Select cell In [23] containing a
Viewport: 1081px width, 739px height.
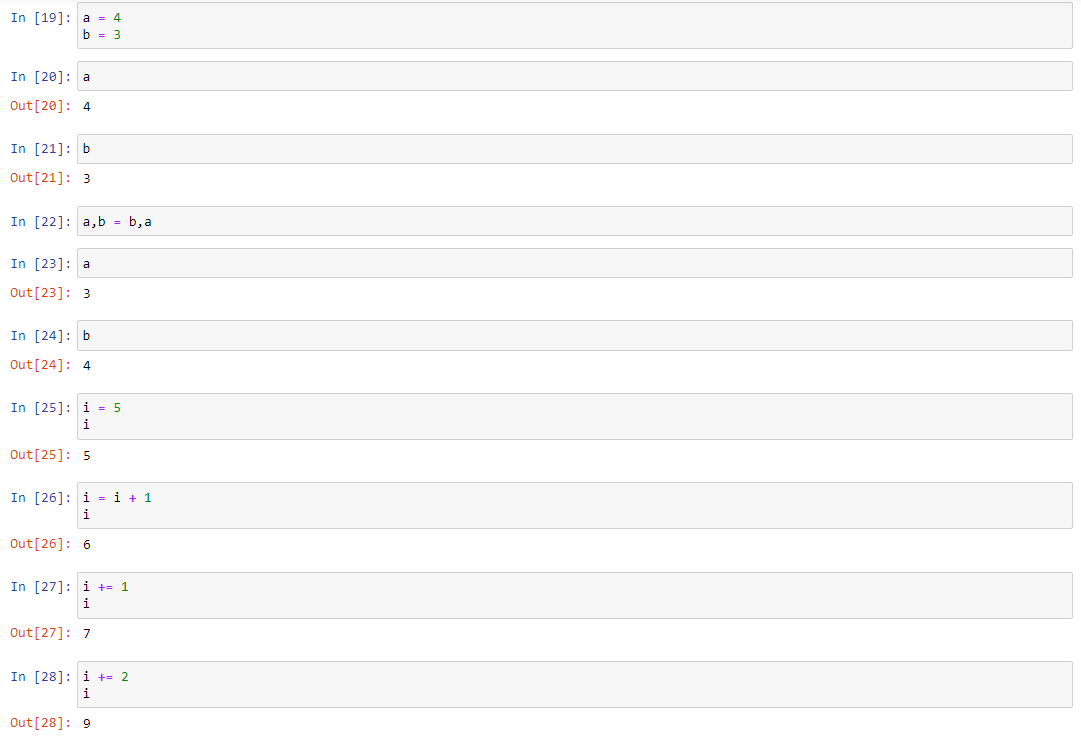pos(574,263)
